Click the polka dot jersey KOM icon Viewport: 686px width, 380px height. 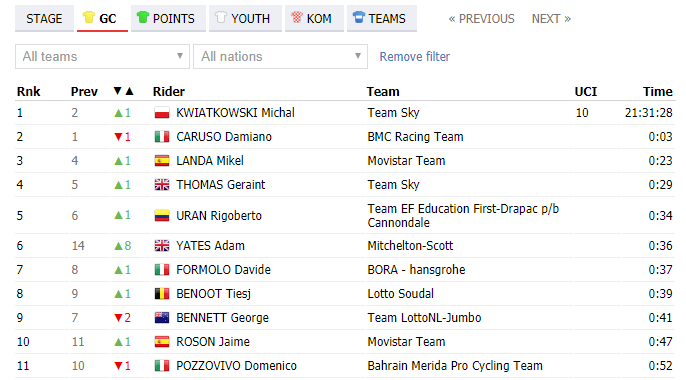pyautogui.click(x=297, y=17)
